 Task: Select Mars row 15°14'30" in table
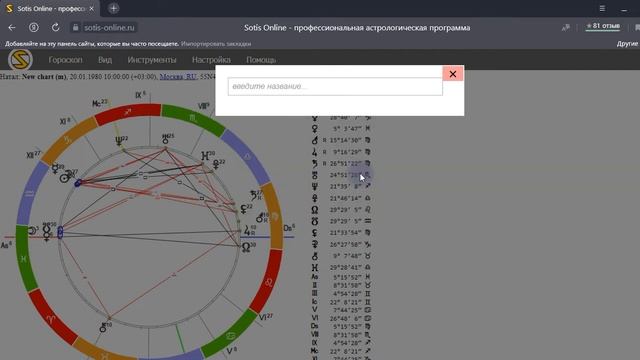pyautogui.click(x=341, y=140)
